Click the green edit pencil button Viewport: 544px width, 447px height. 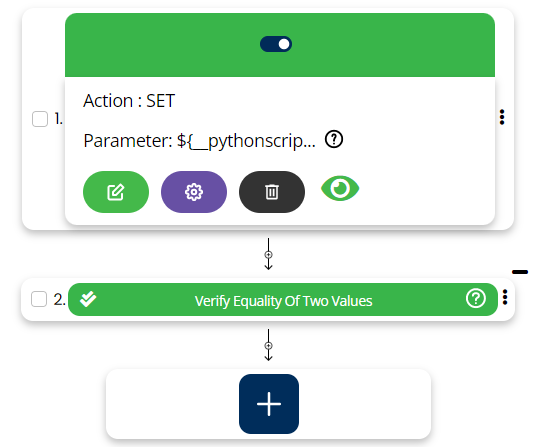pos(116,192)
